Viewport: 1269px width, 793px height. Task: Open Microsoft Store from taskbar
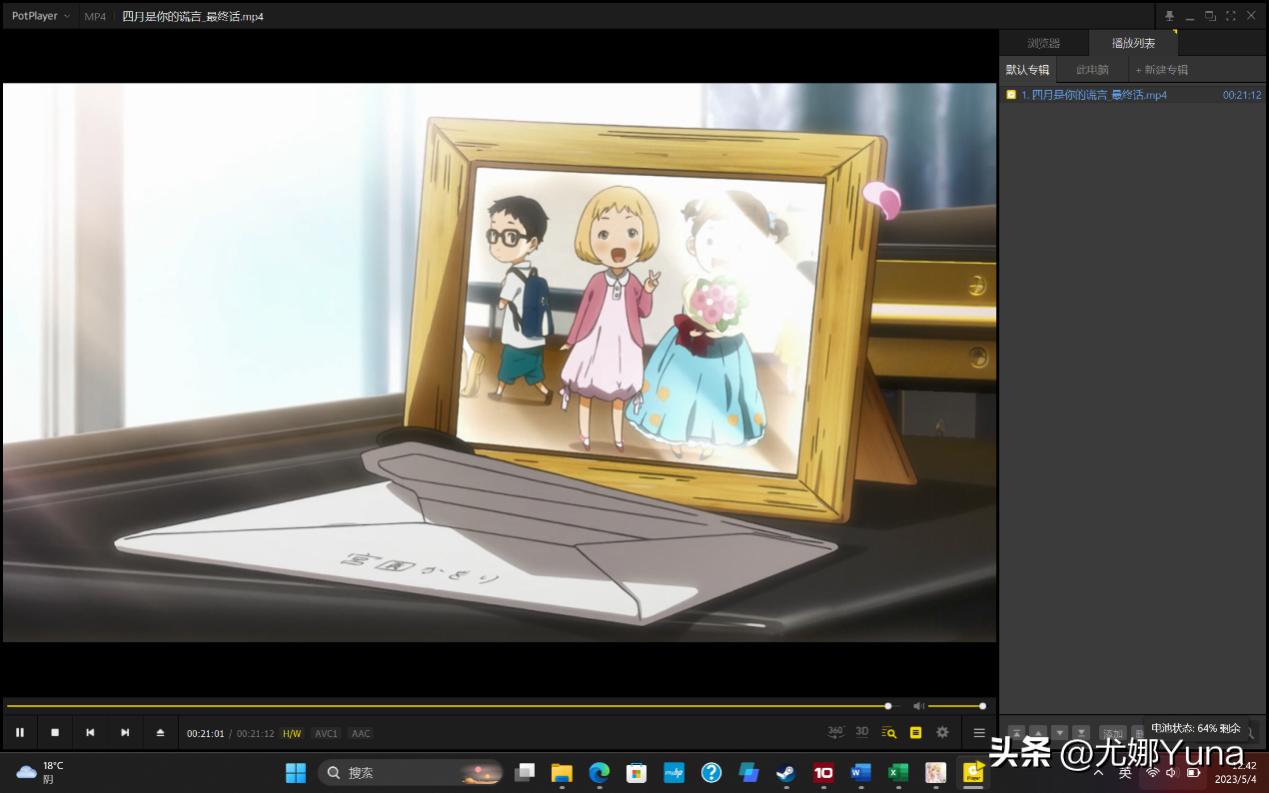pyautogui.click(x=636, y=772)
